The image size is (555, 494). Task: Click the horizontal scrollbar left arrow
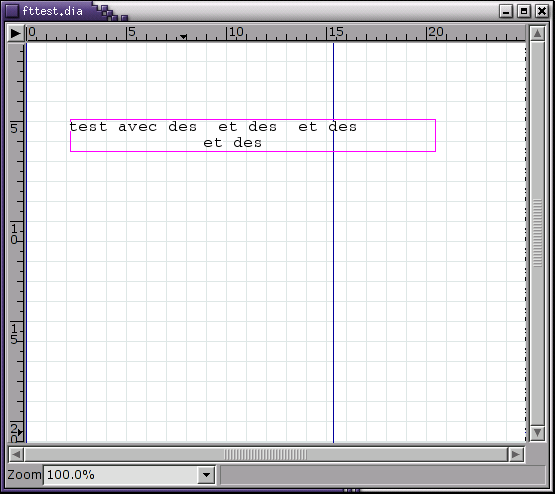pyautogui.click(x=16, y=454)
